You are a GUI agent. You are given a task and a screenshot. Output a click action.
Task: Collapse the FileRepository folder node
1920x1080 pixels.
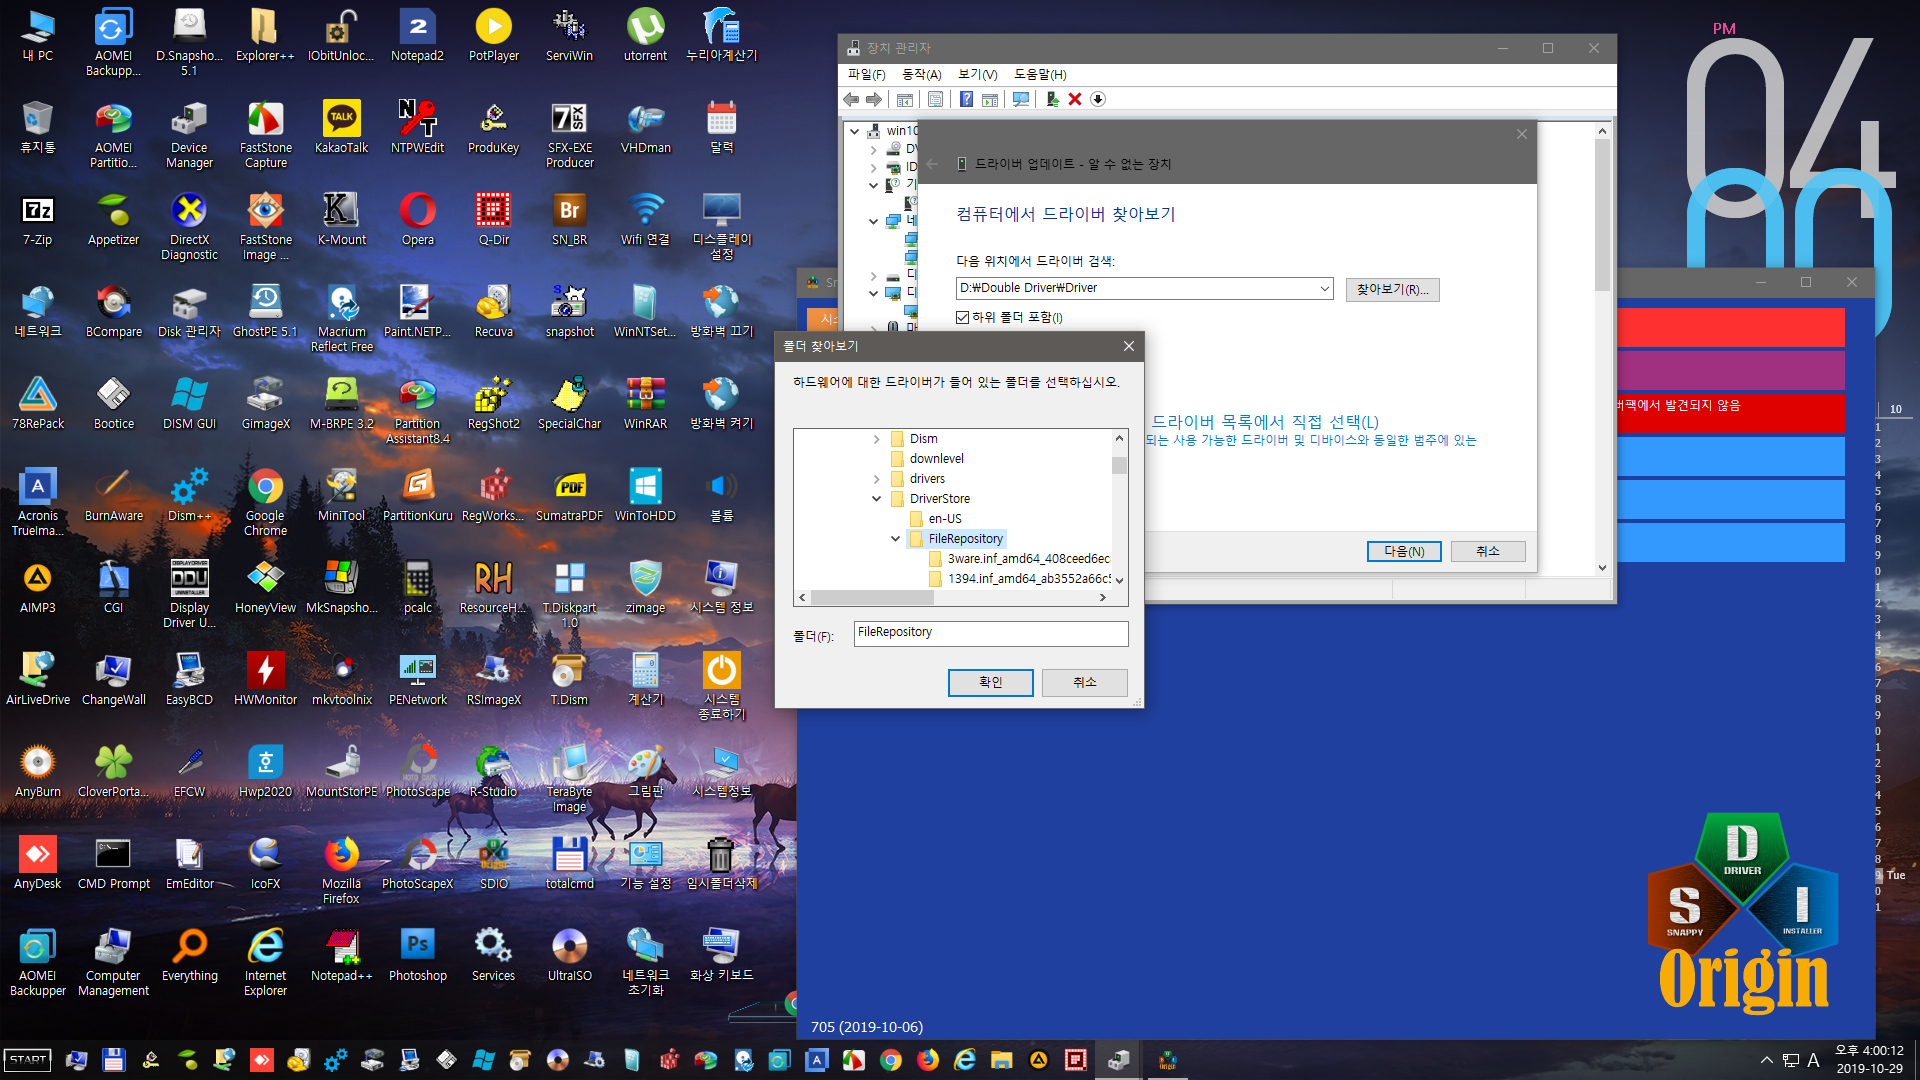(895, 539)
